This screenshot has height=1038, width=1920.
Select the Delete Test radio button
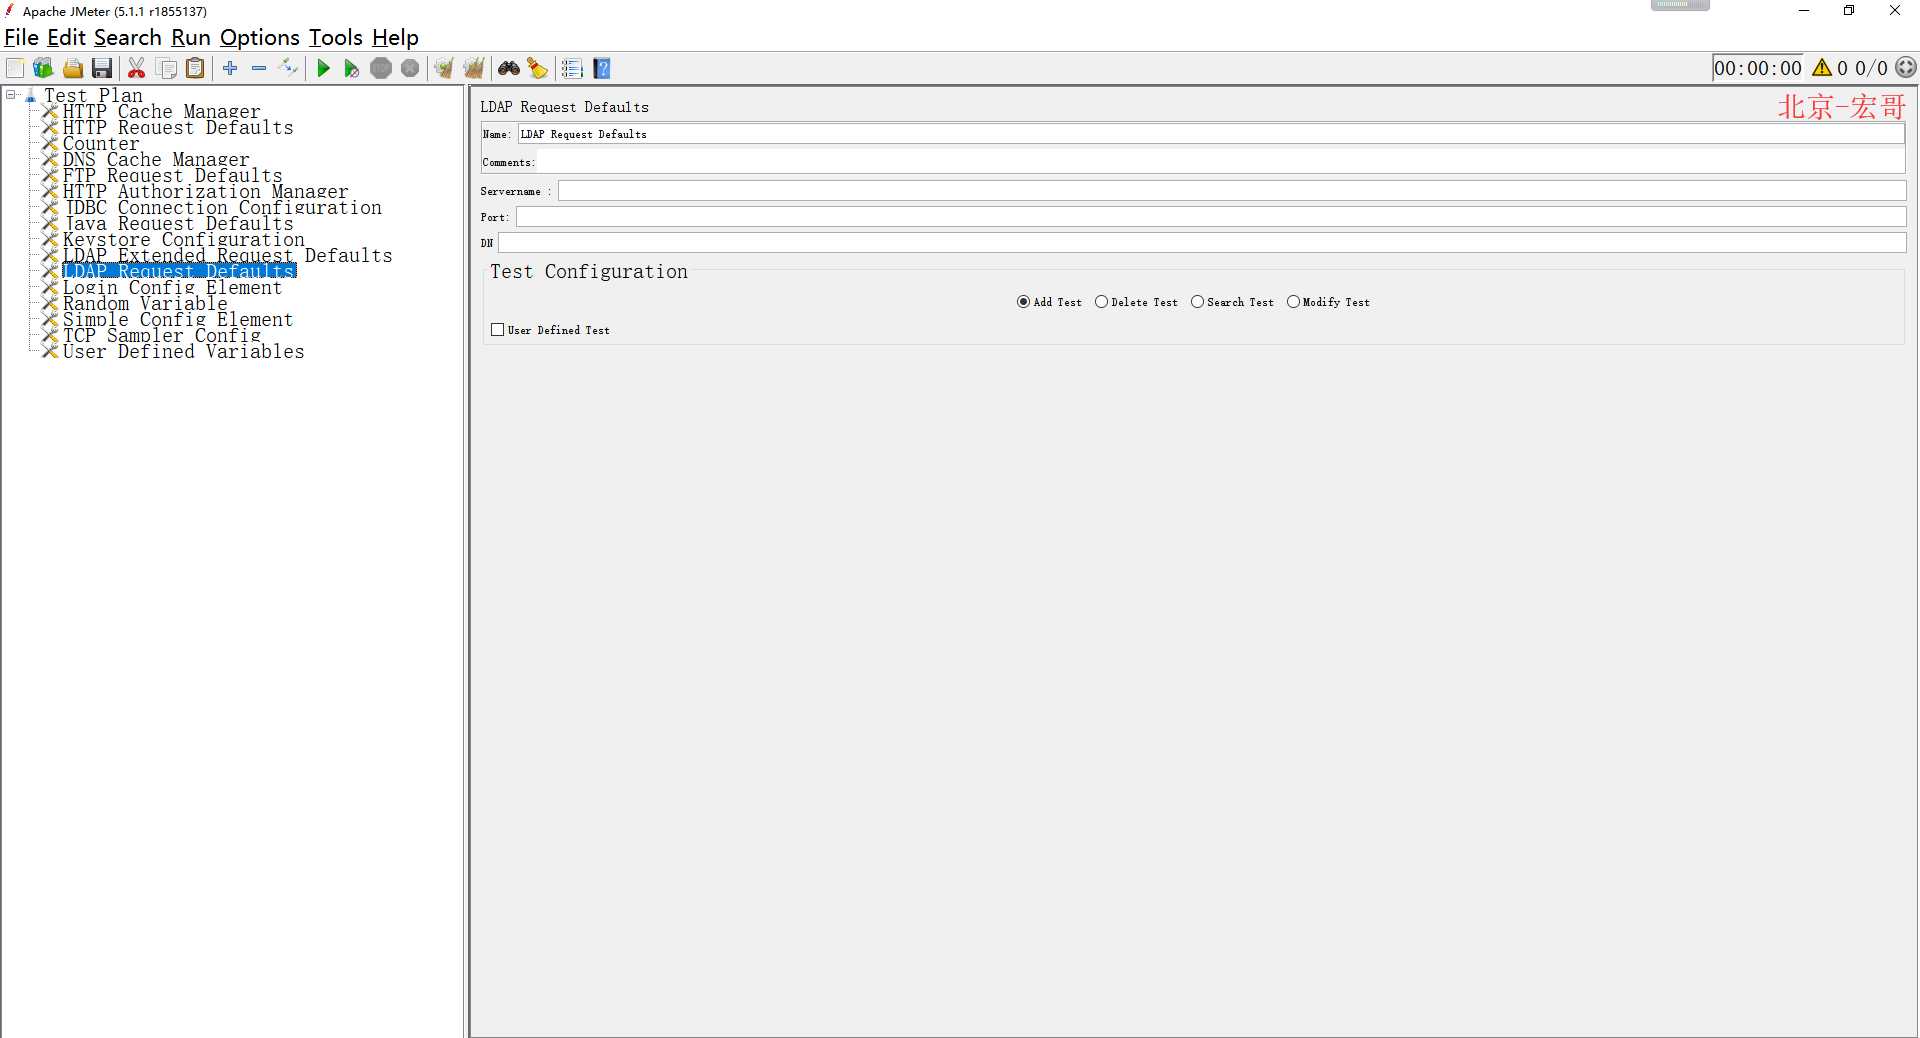tap(1136, 302)
